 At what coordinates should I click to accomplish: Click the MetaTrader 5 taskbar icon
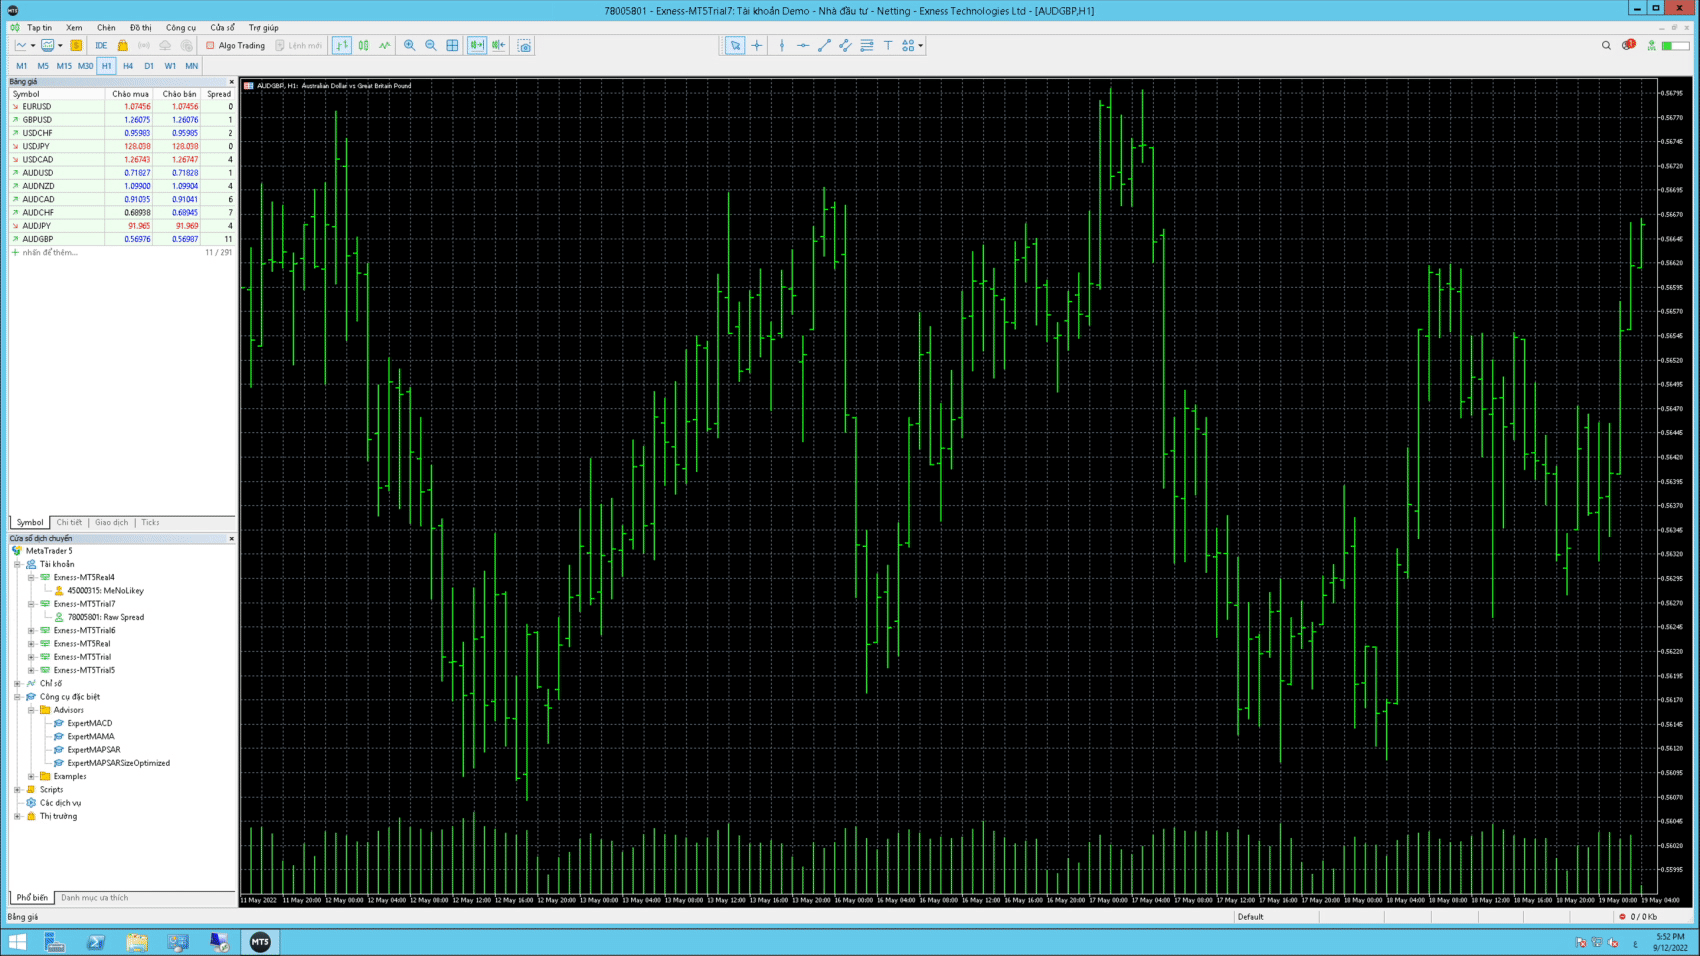tap(260, 941)
